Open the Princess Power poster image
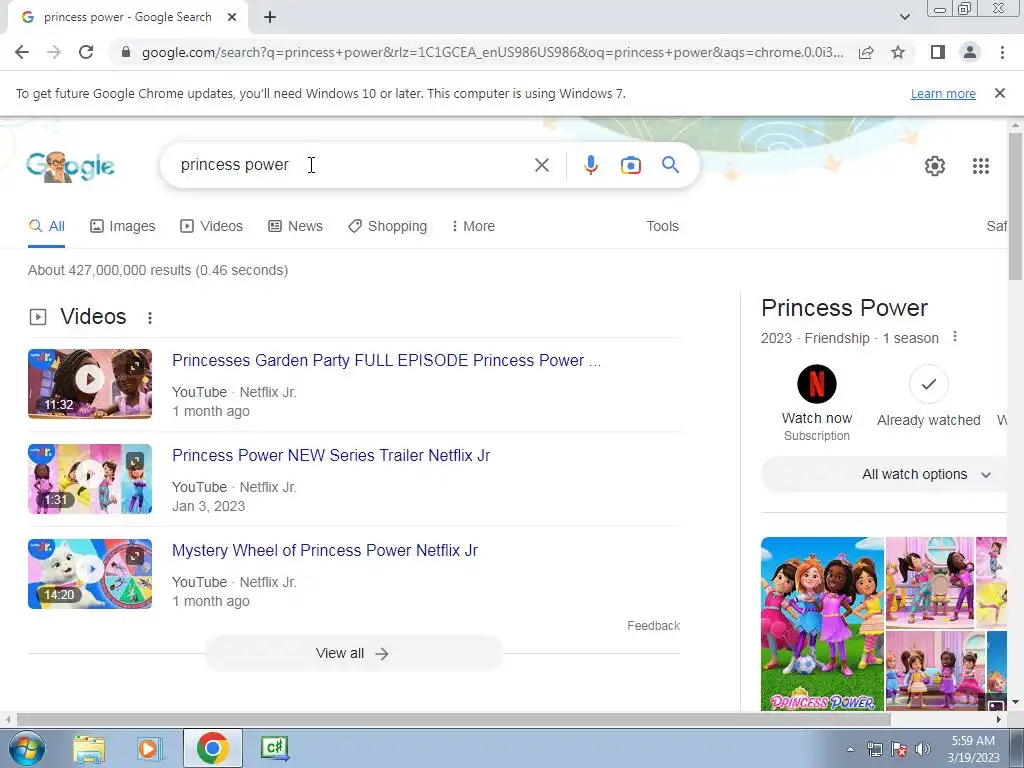 tap(822, 624)
